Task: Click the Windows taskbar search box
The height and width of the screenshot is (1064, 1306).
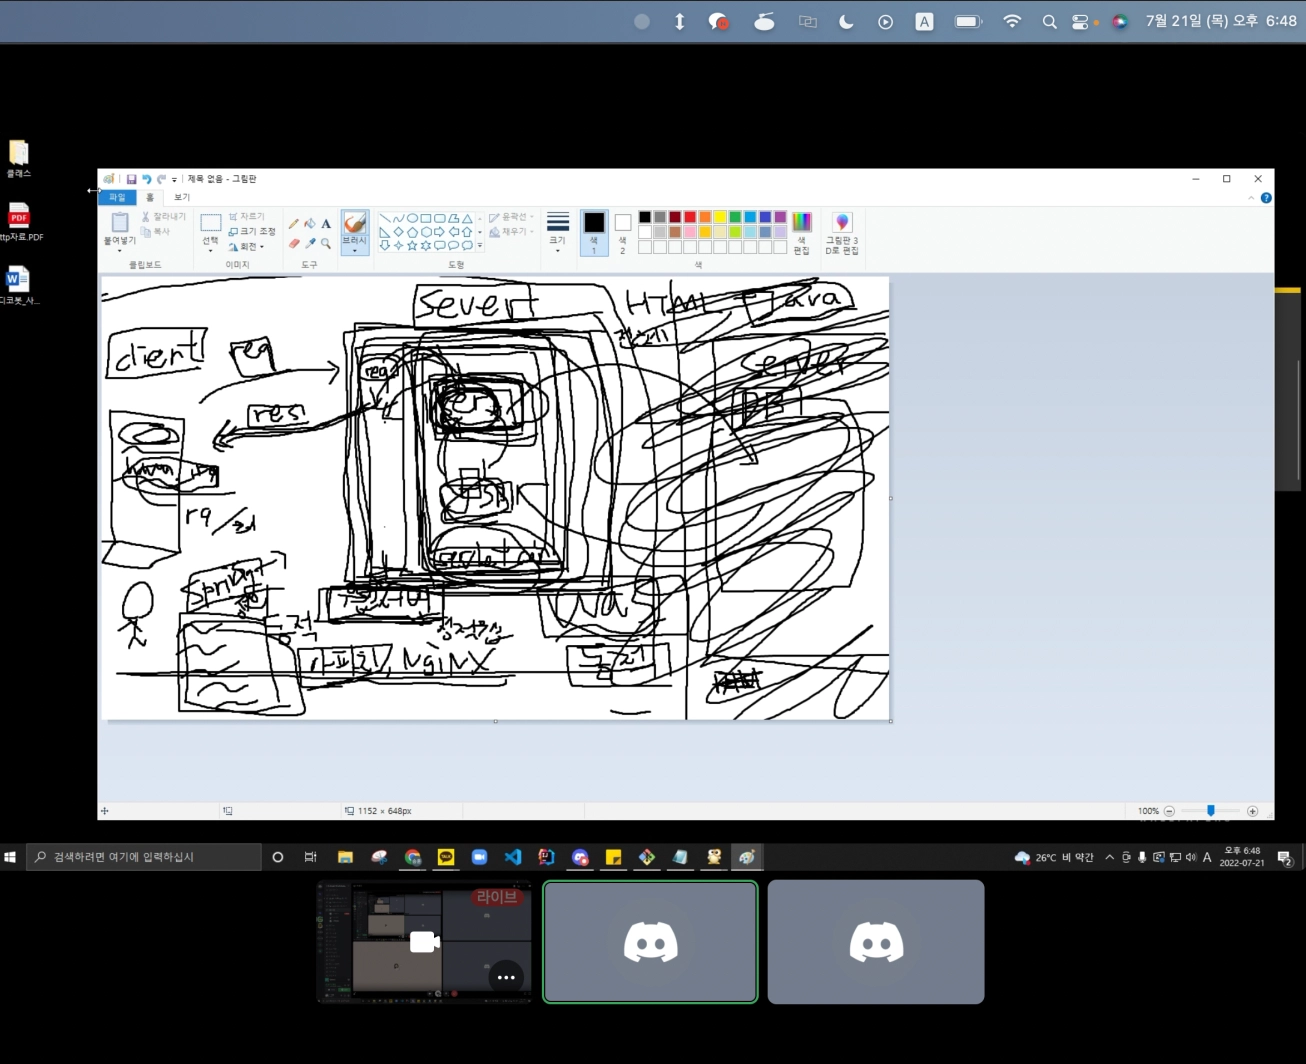Action: click(x=145, y=857)
